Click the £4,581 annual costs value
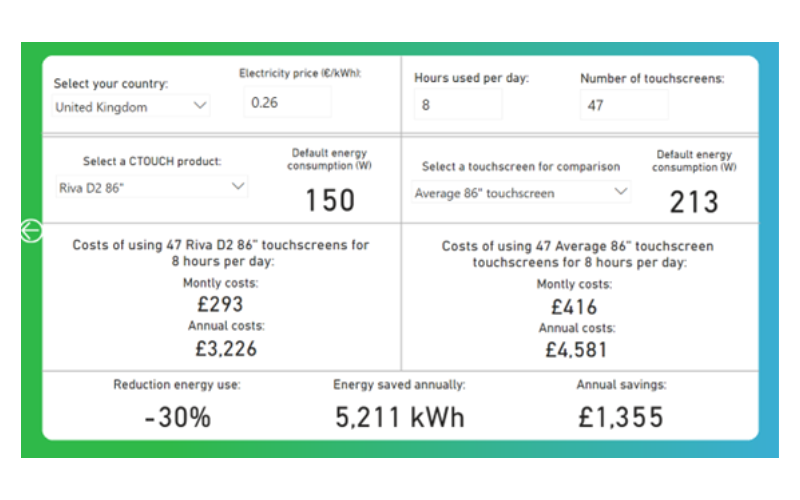The image size is (800, 500). 577,350
